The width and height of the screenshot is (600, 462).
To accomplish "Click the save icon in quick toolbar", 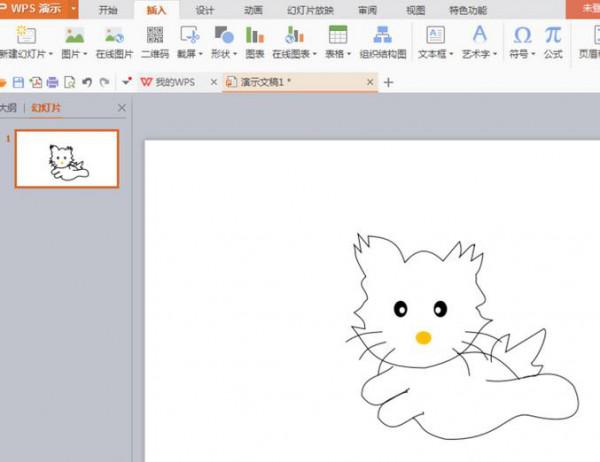I will click(18, 82).
